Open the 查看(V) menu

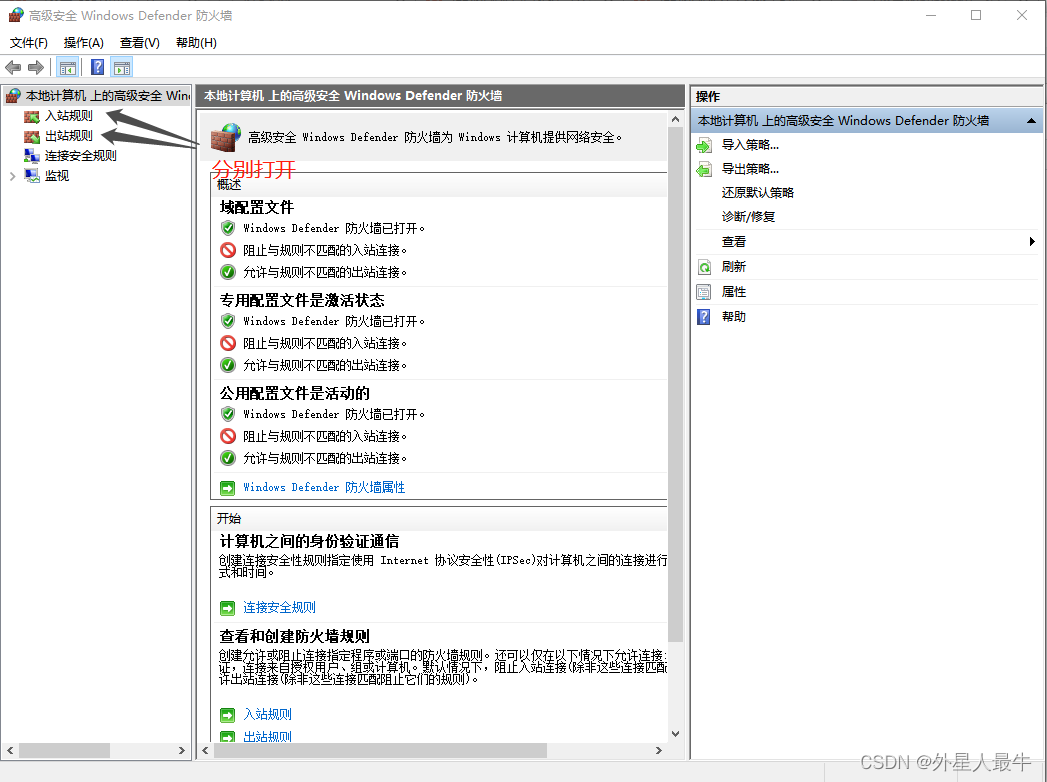click(x=140, y=43)
